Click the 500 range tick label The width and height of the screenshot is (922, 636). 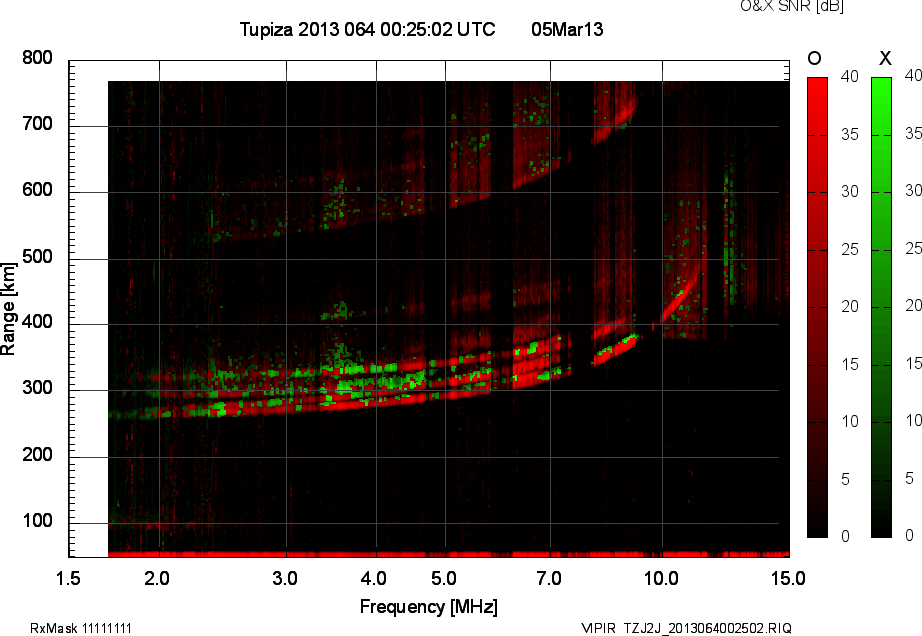(x=37, y=257)
